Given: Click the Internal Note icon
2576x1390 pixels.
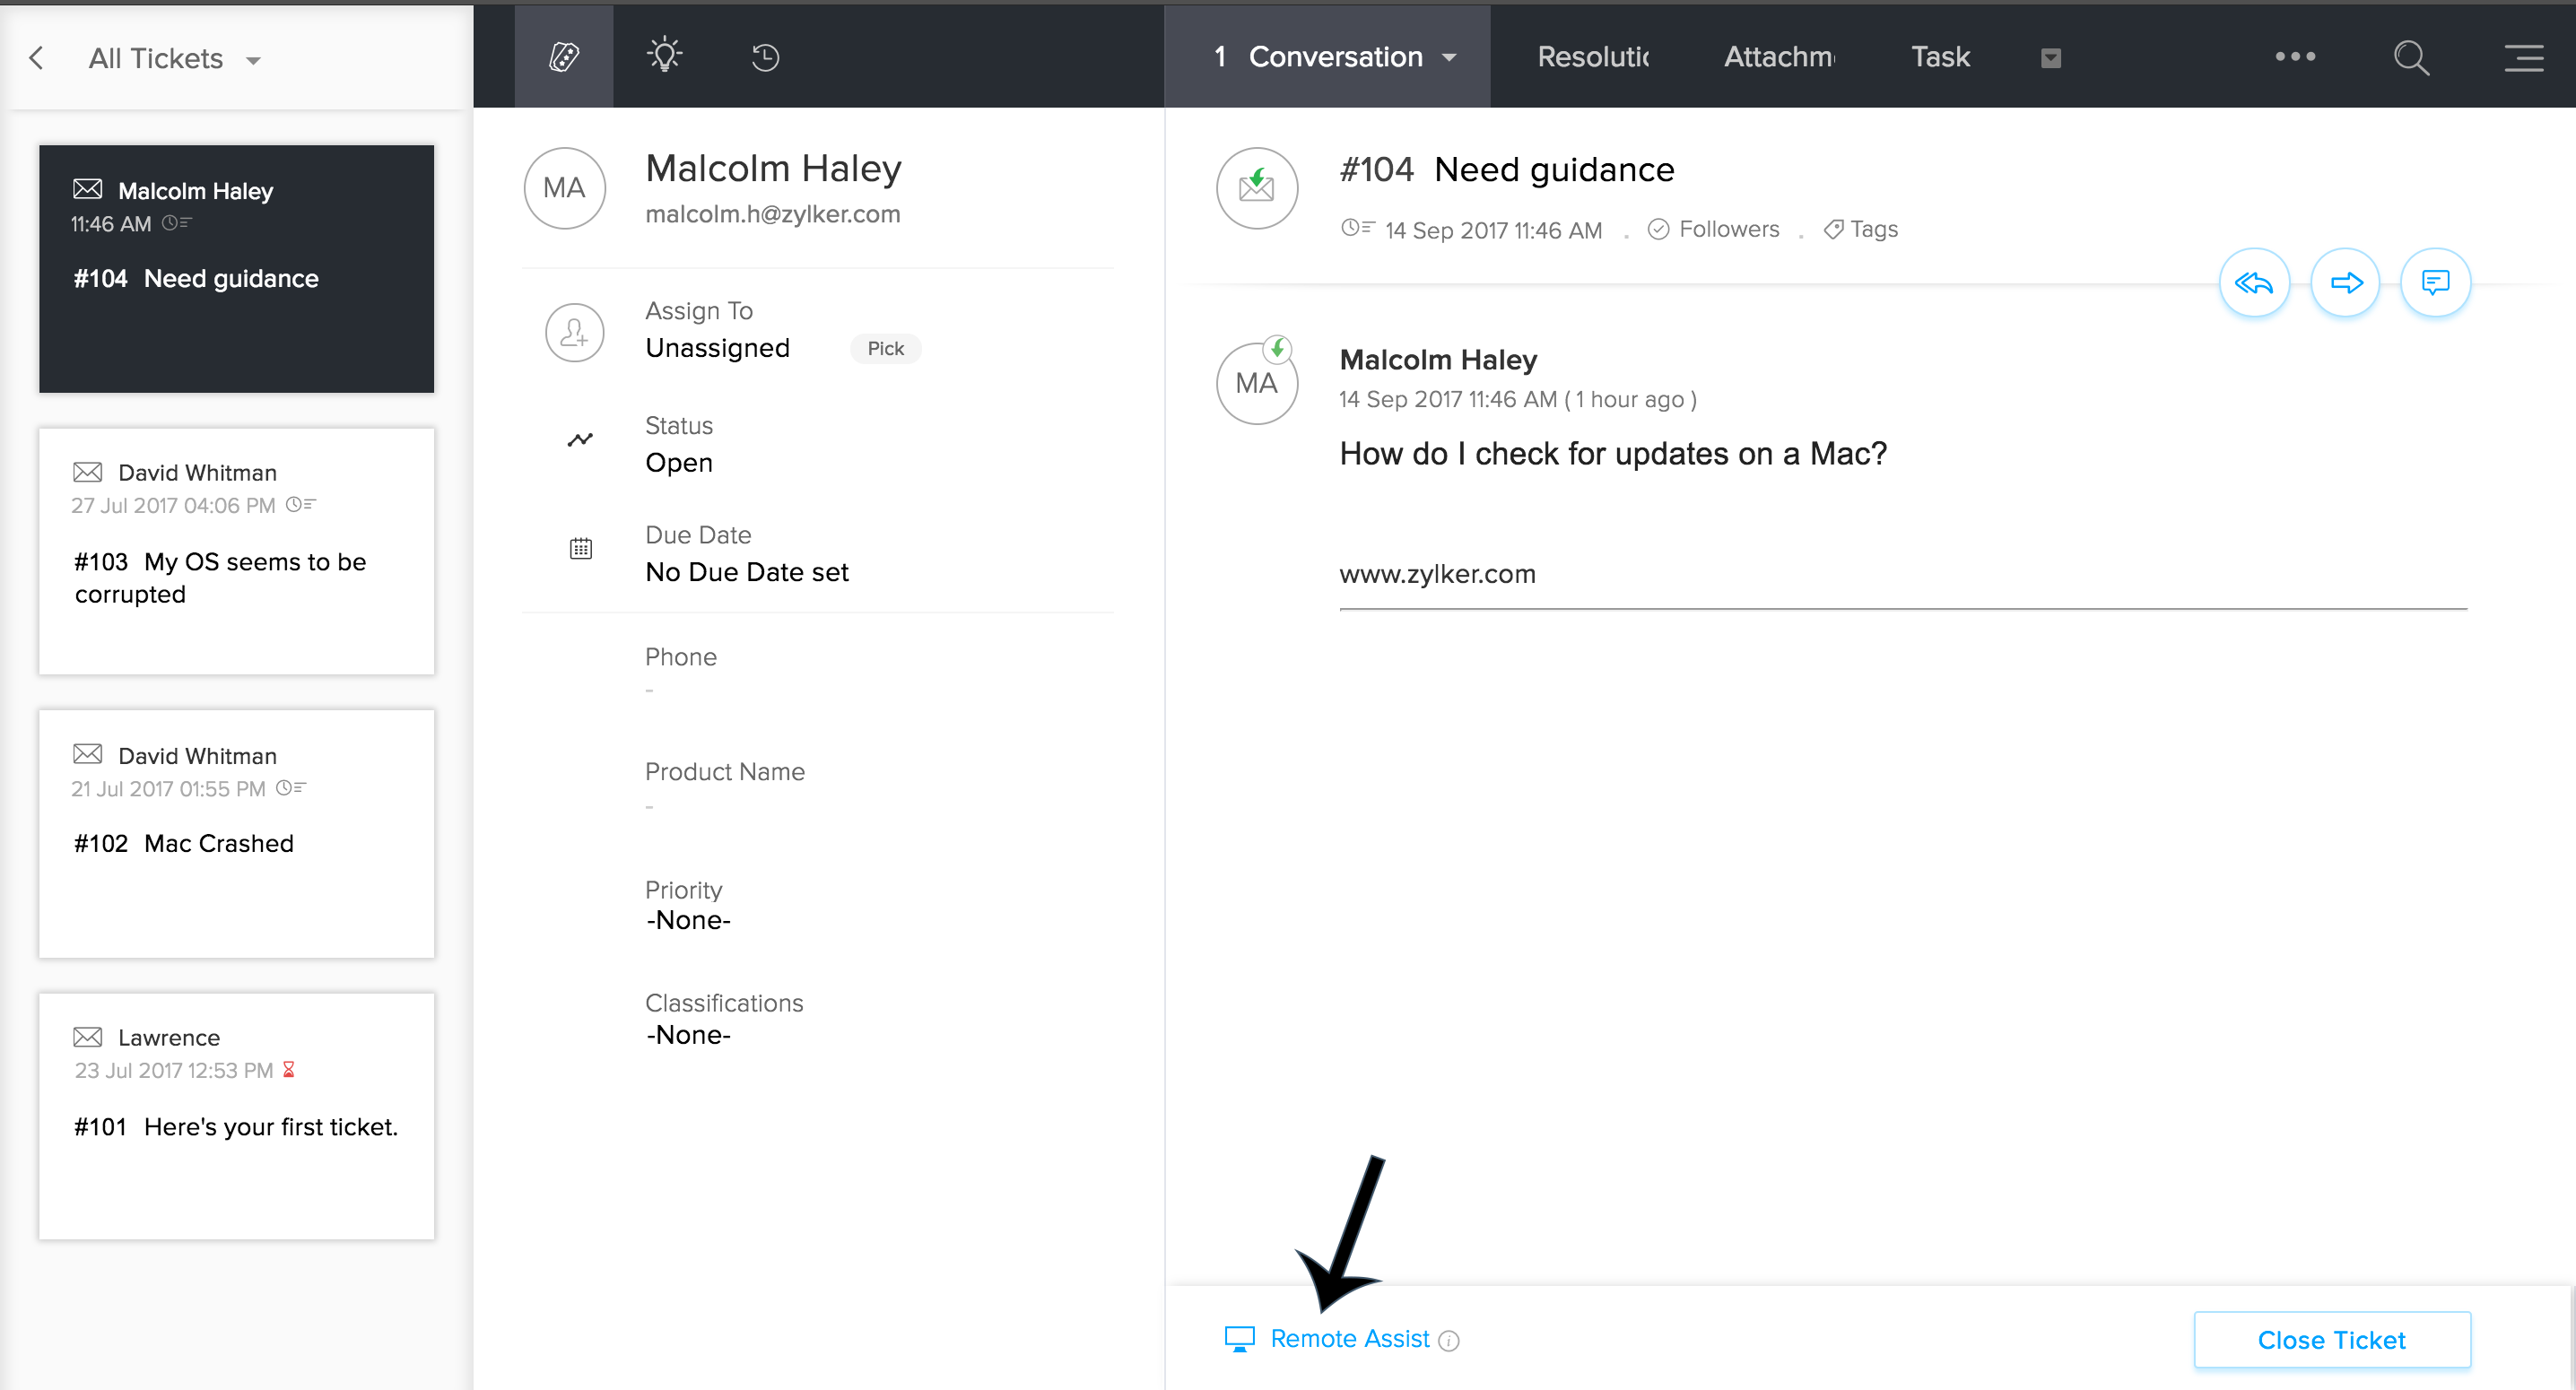Looking at the screenshot, I should pyautogui.click(x=2434, y=282).
